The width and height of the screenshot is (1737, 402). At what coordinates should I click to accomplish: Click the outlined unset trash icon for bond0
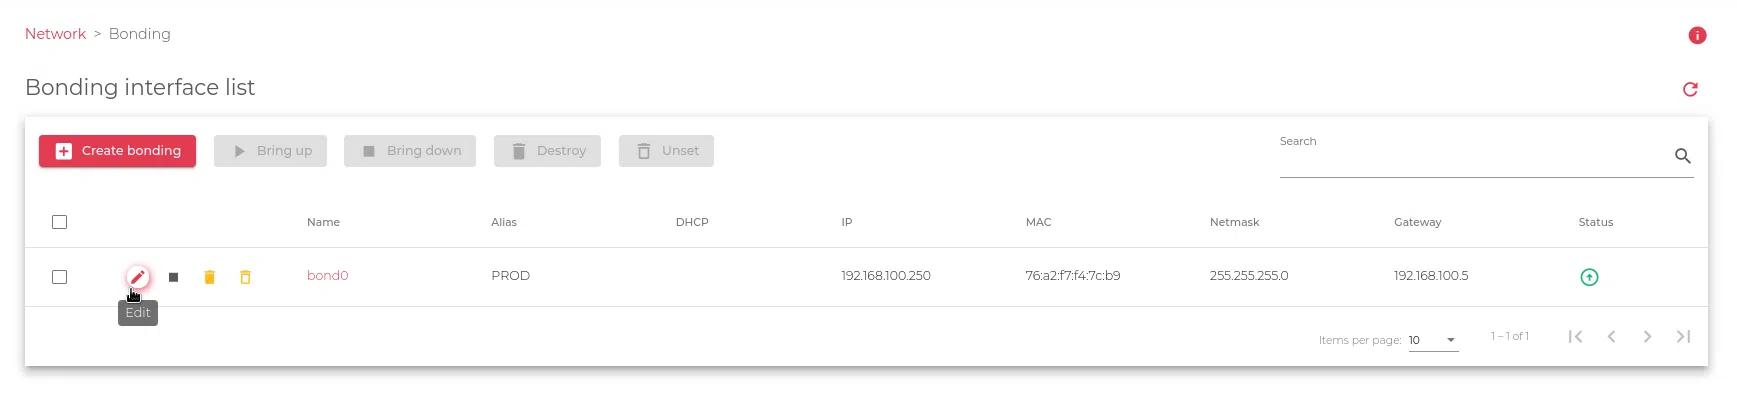coord(245,277)
